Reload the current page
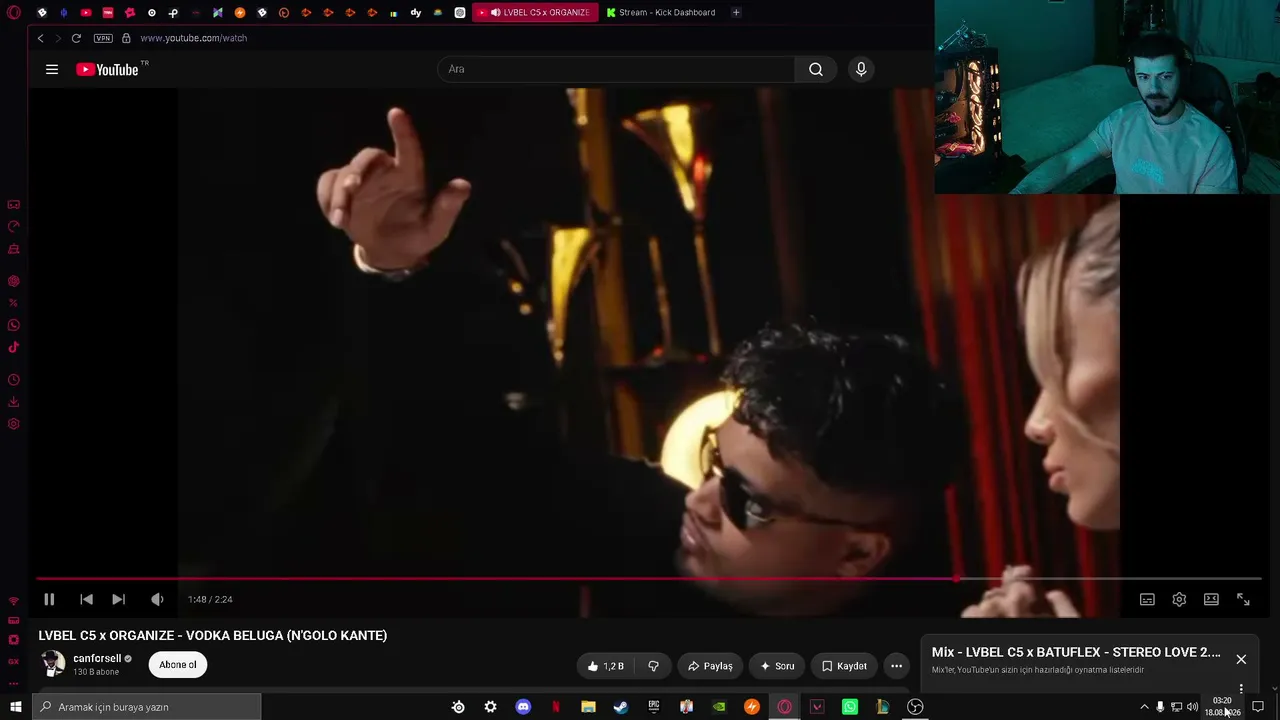The image size is (1280, 720). pos(76,38)
